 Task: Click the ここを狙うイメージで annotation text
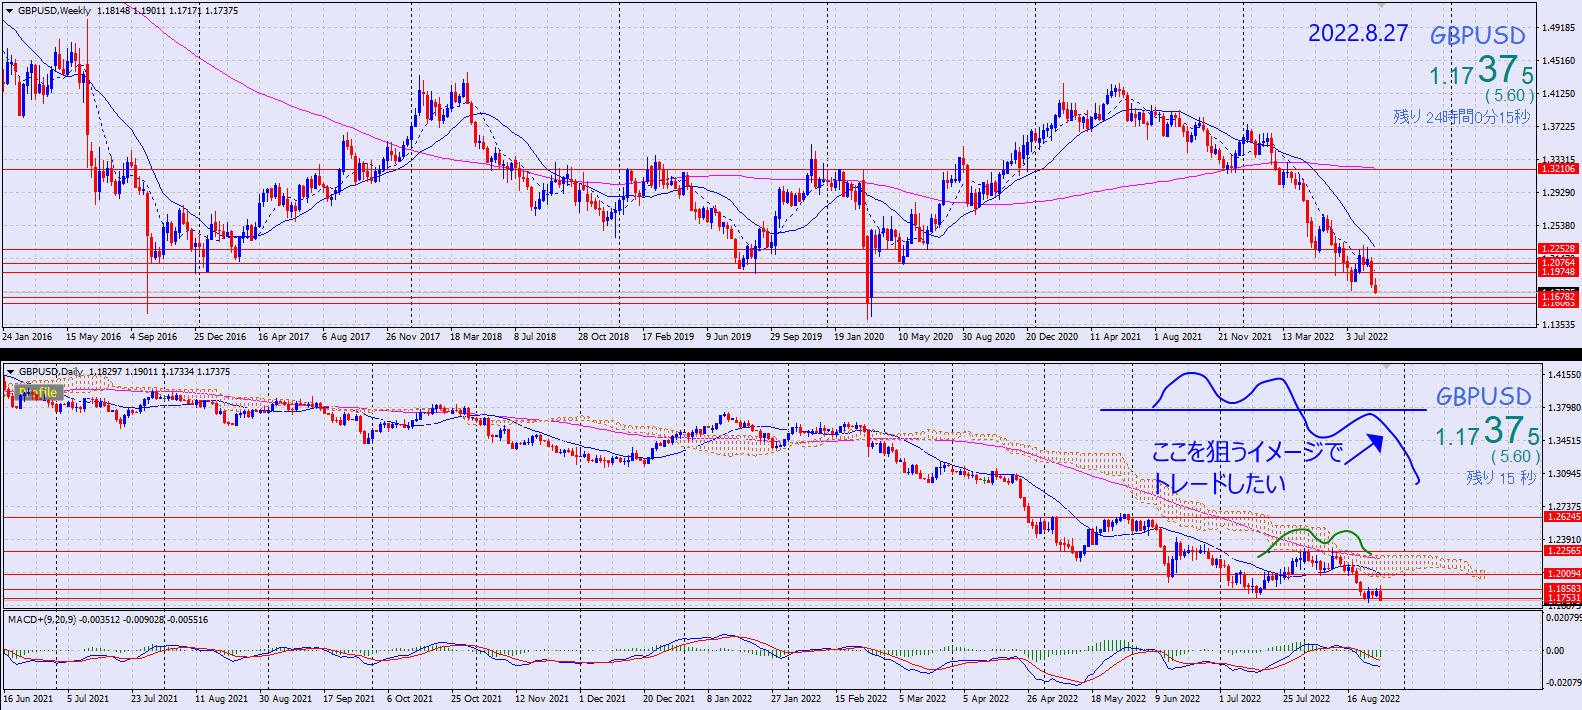pyautogui.click(x=1248, y=452)
